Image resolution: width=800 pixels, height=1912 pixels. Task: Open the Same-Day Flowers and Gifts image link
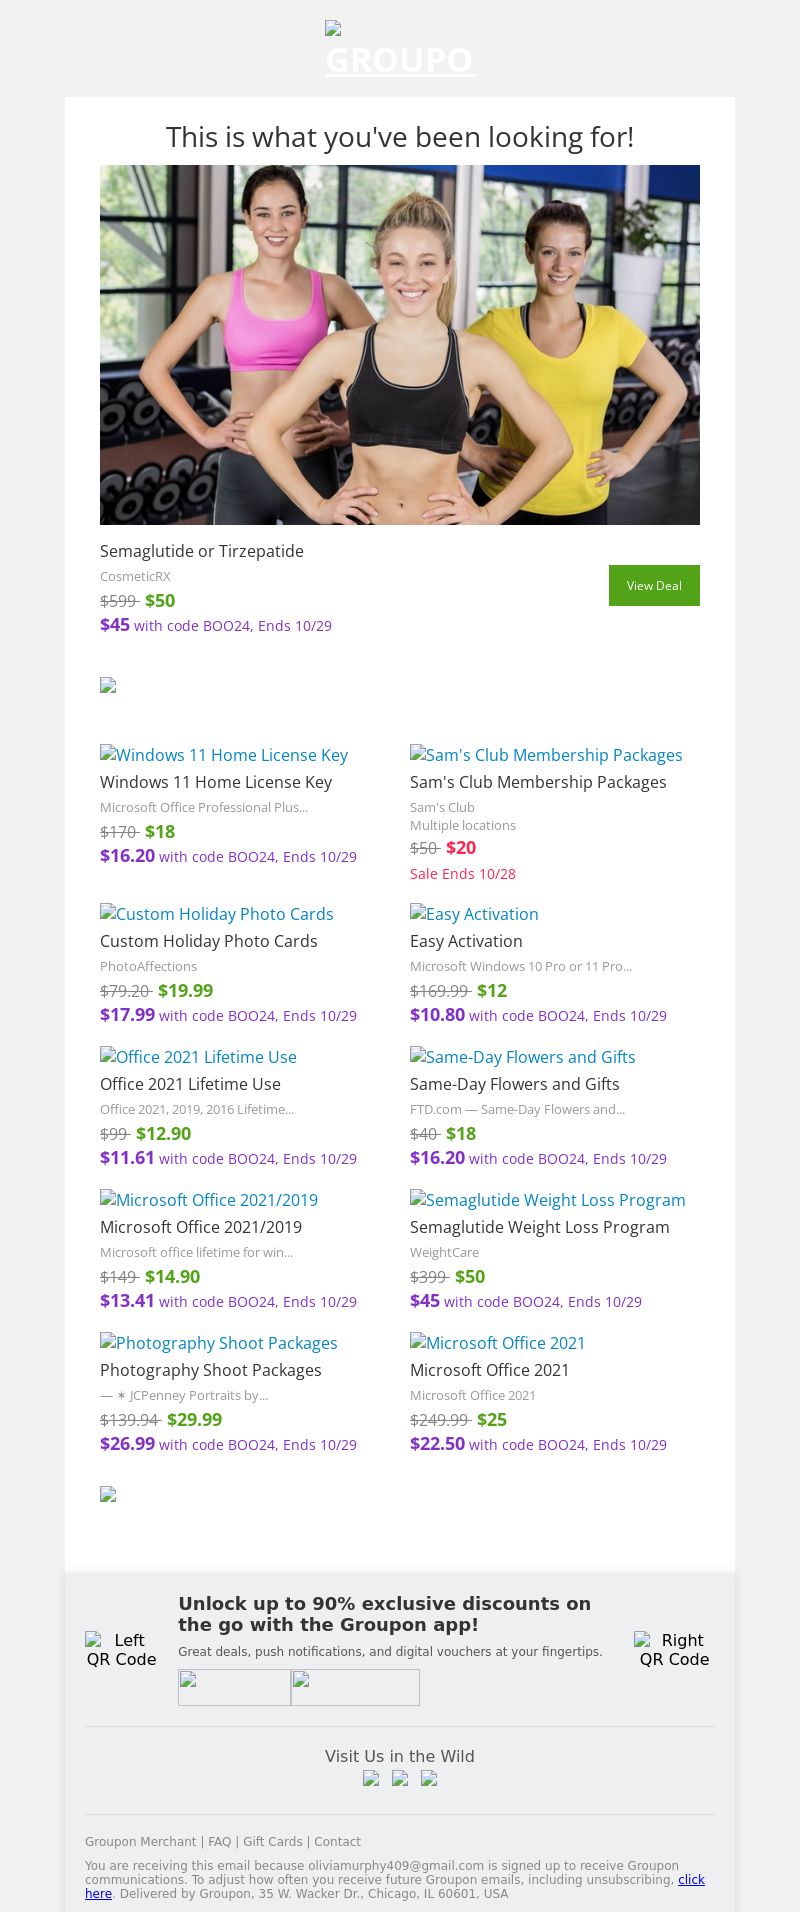click(523, 1057)
